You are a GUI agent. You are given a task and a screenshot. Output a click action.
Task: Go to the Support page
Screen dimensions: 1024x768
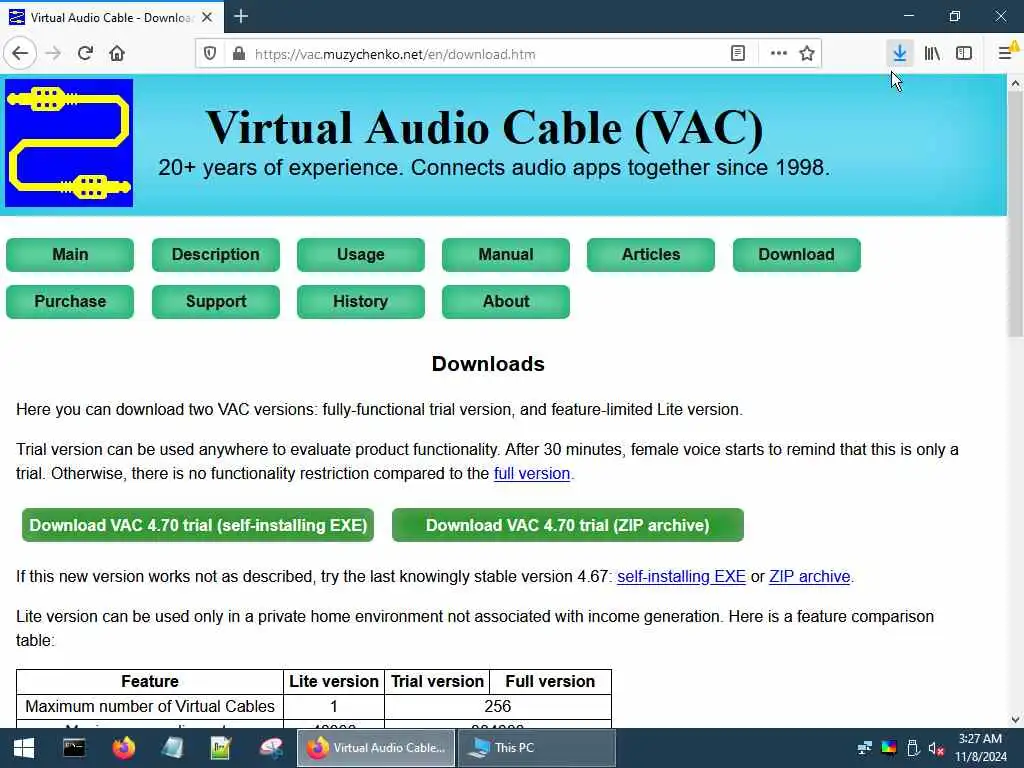(x=216, y=301)
